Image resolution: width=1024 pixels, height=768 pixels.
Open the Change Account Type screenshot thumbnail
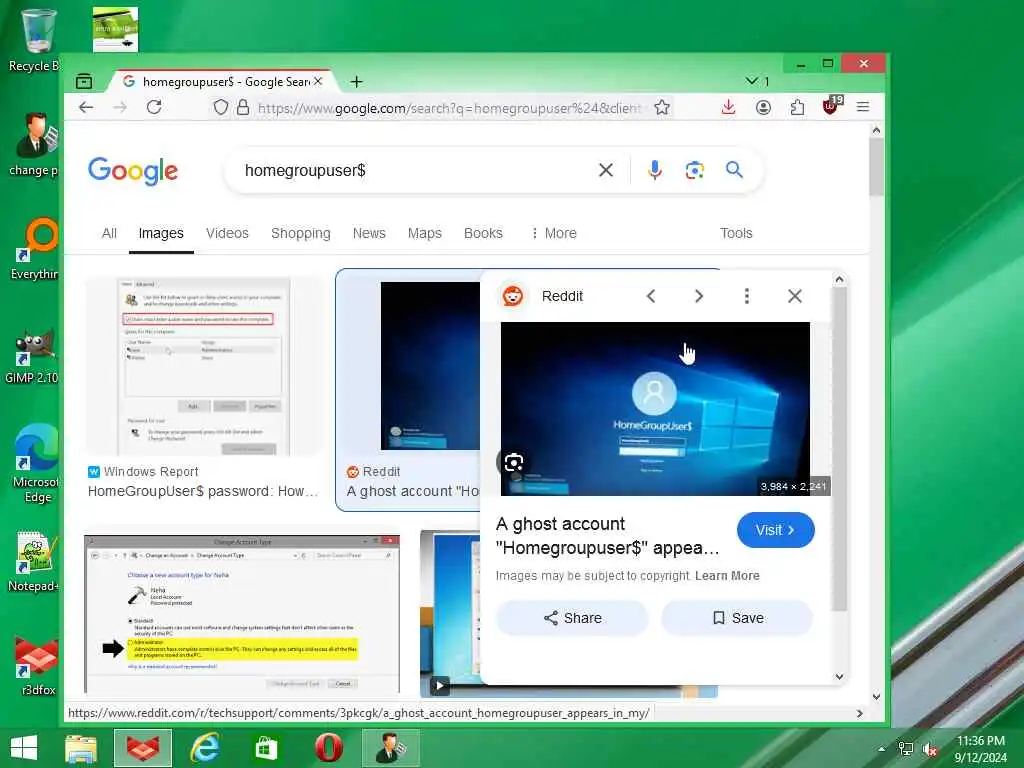(x=242, y=614)
